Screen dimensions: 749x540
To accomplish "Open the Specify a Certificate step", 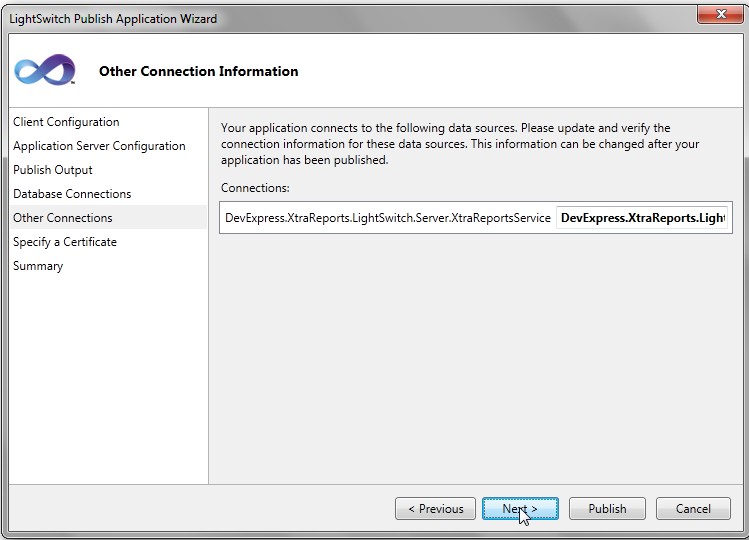I will coord(65,242).
